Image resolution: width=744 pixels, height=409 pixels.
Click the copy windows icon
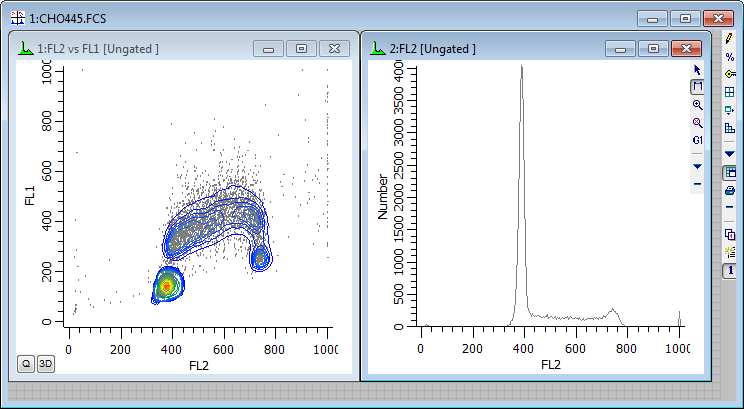click(730, 234)
